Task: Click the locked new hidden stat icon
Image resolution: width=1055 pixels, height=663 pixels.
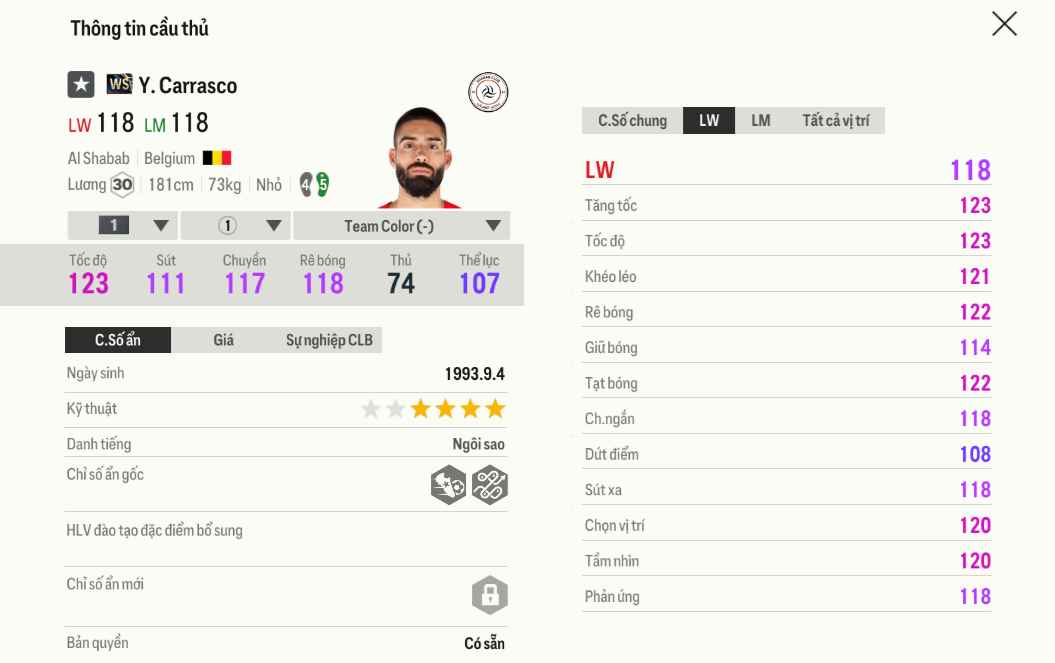Action: (x=490, y=595)
